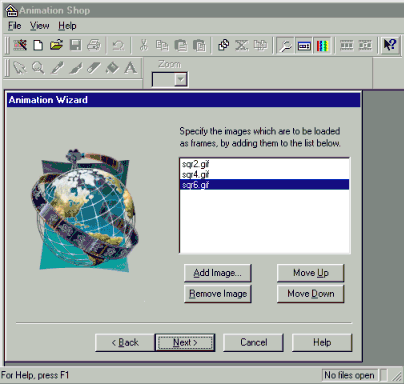Click the Cut scissors icon
The image size is (404, 384).
(x=144, y=45)
